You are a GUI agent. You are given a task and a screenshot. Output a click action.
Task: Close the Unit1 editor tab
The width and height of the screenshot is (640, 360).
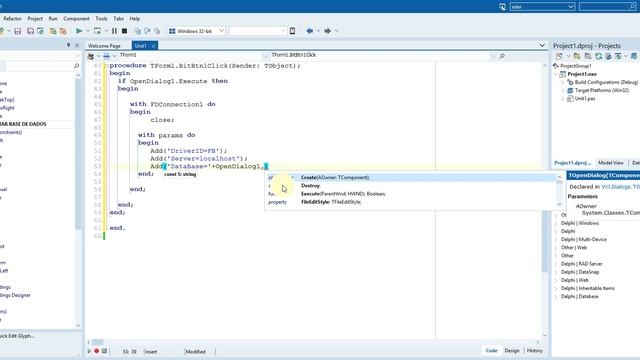[x=154, y=46]
